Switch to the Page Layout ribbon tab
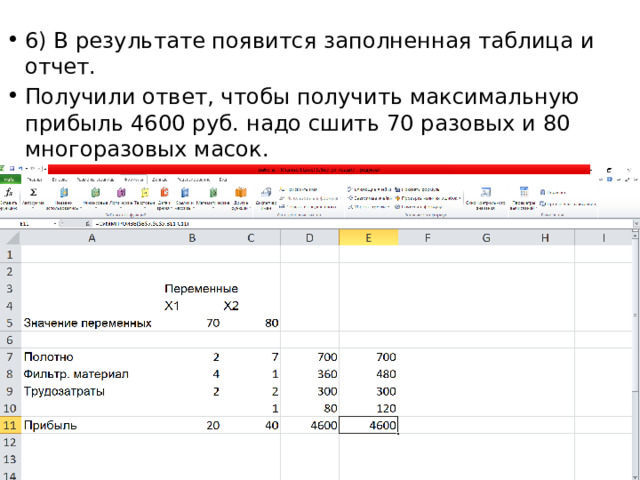 click(x=96, y=180)
